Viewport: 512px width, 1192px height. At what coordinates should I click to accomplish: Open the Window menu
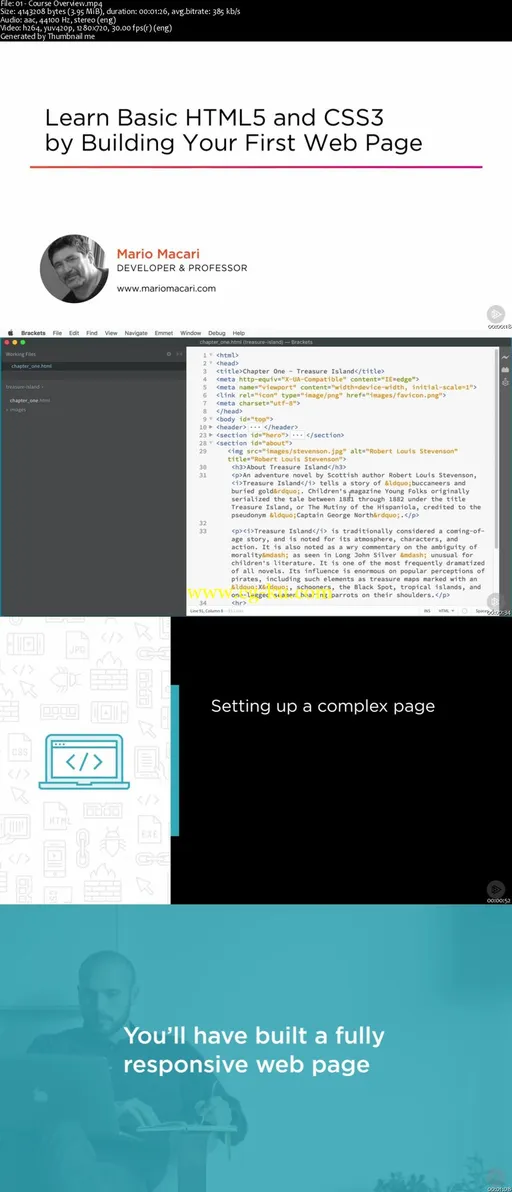click(x=191, y=333)
